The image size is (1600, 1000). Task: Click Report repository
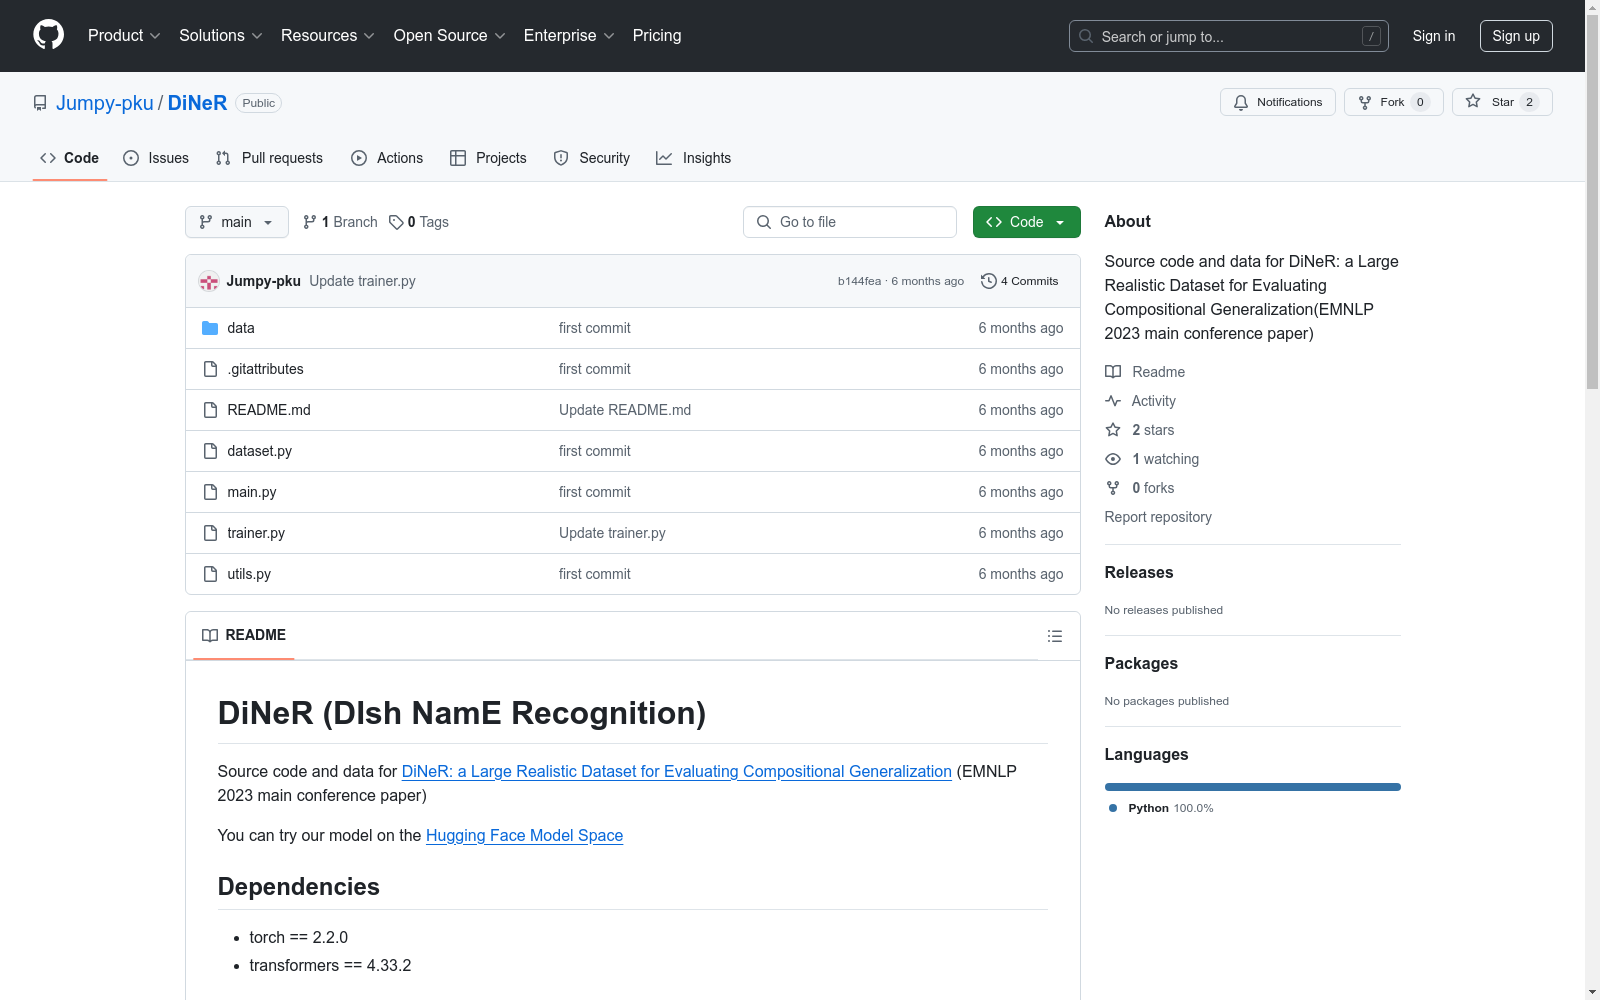(1158, 517)
